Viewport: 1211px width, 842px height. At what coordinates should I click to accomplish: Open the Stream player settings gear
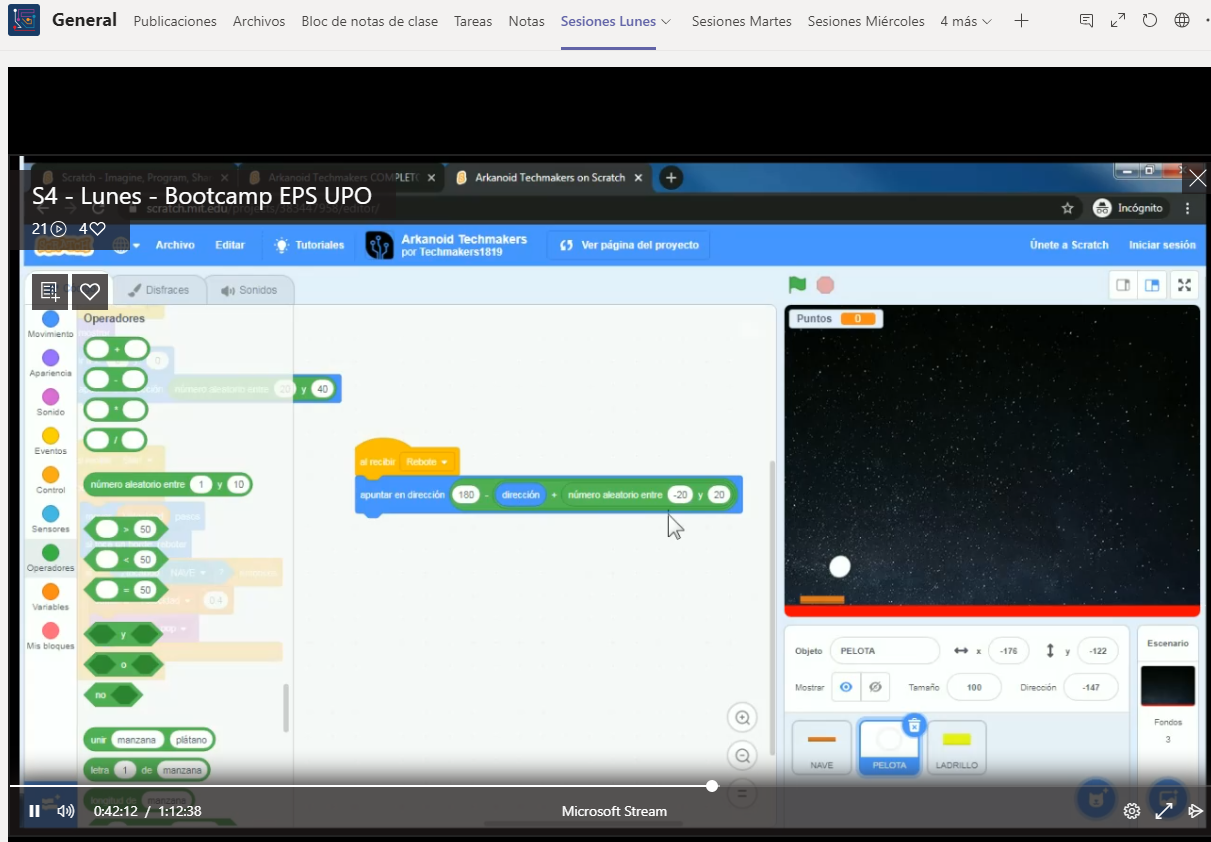click(1132, 811)
